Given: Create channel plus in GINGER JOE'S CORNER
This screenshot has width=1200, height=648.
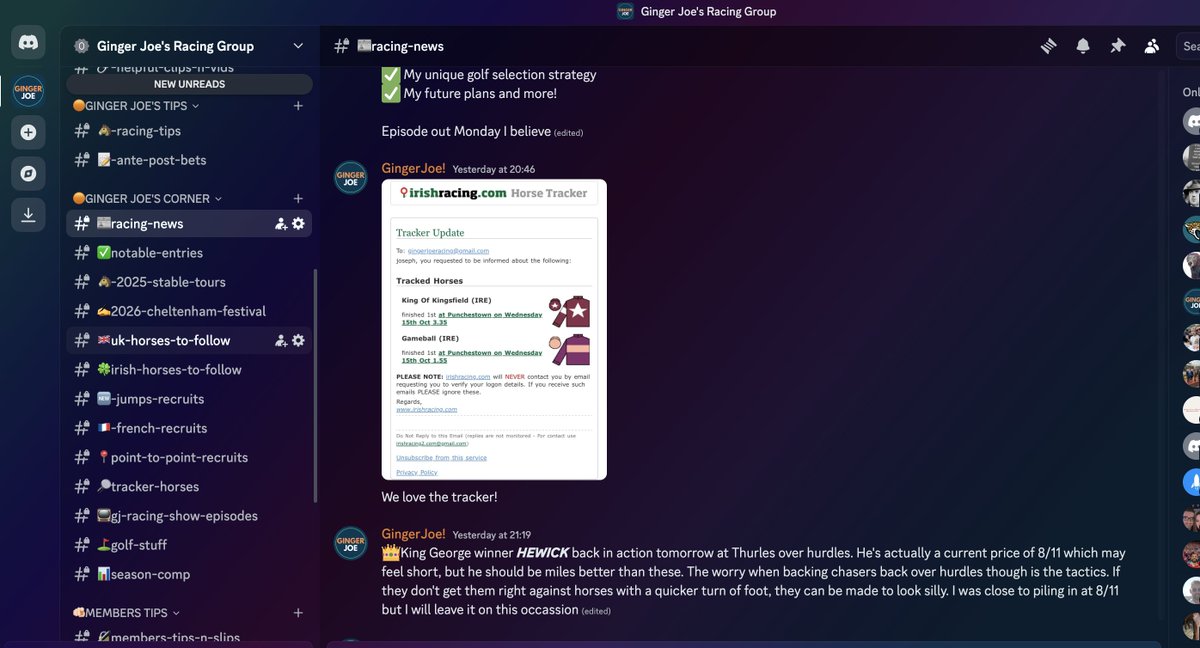Looking at the screenshot, I should (298, 199).
